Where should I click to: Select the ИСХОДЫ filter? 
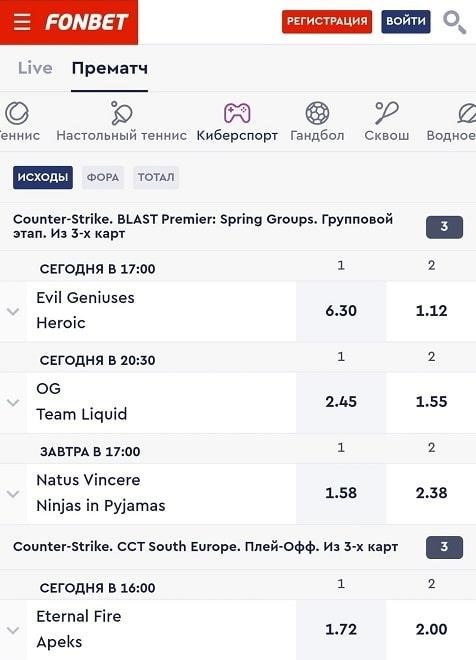pos(43,177)
